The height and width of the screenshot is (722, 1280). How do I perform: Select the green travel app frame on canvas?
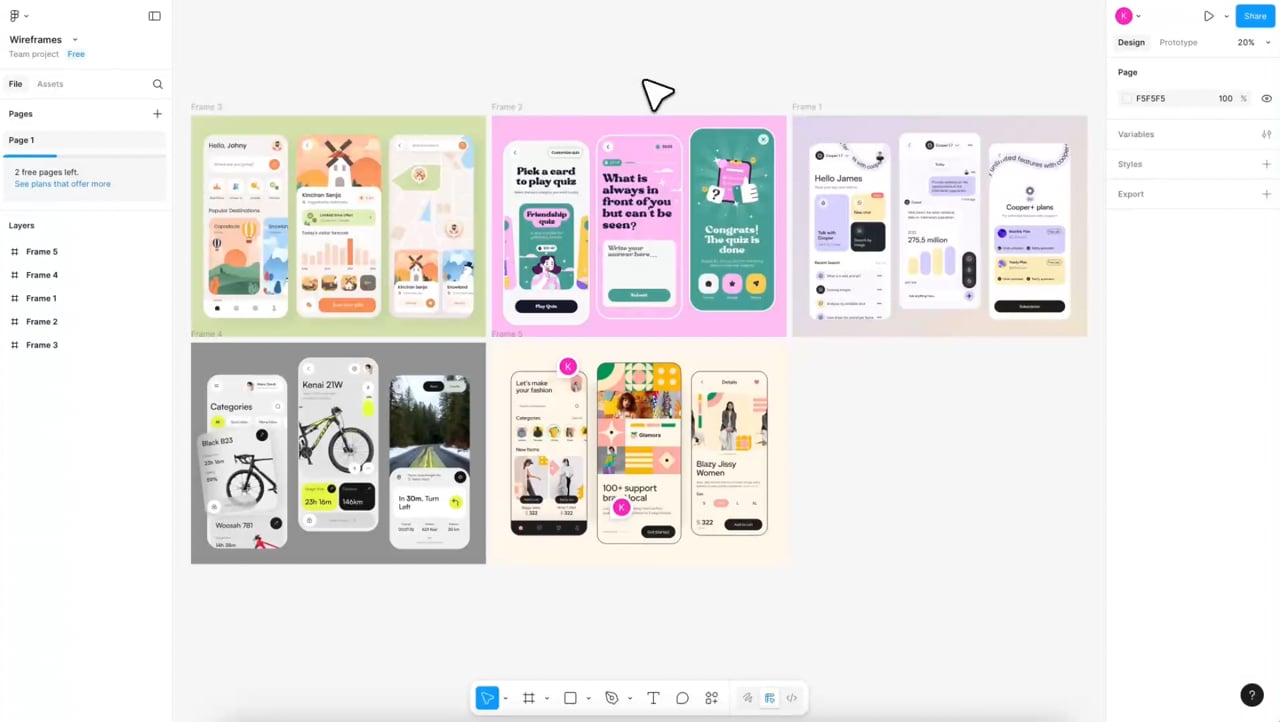pyautogui.click(x=338, y=226)
